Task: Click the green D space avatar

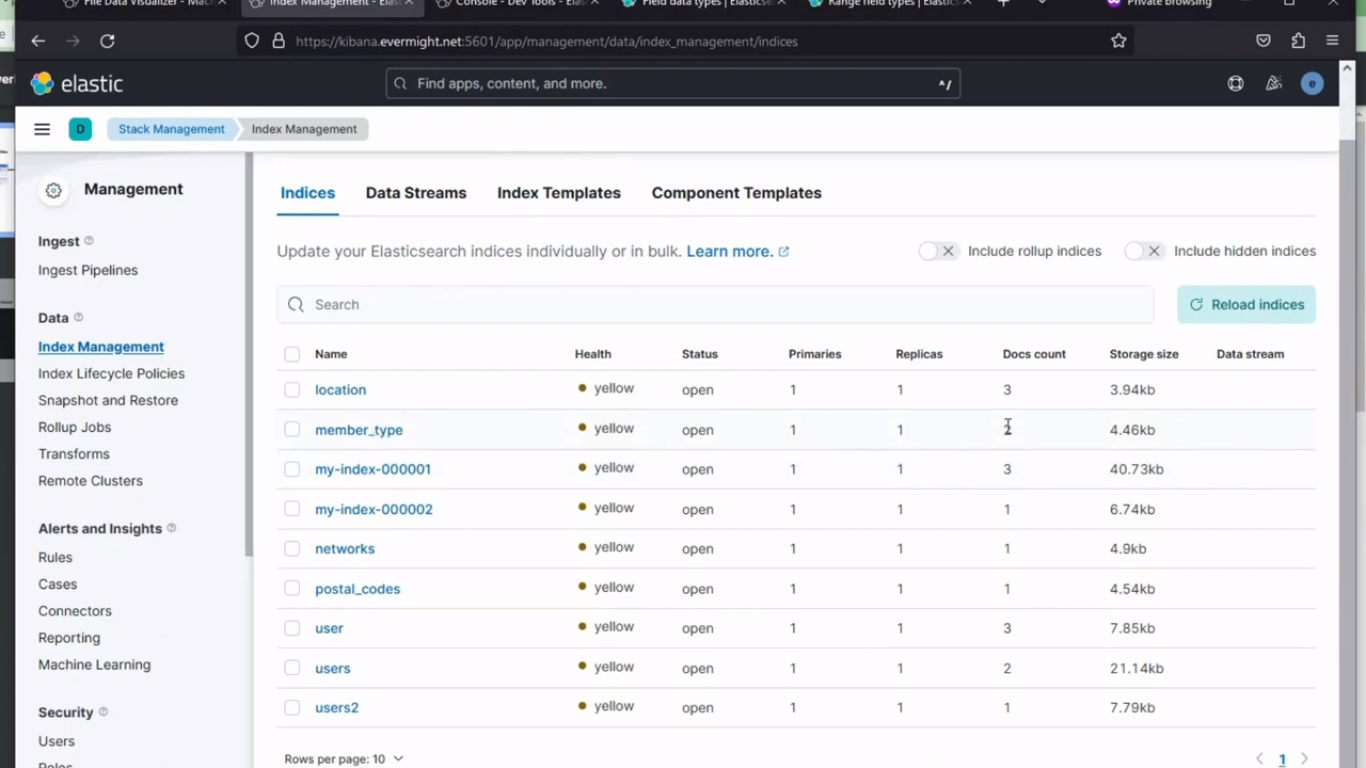Action: point(80,129)
